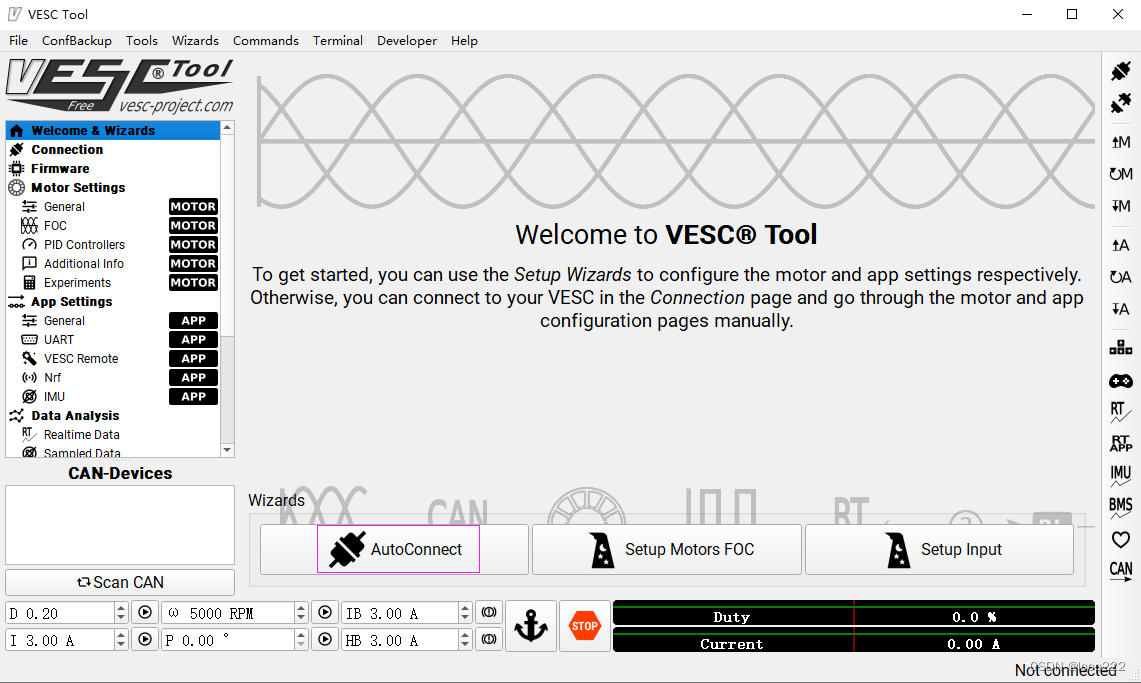The image size is (1141, 683).
Task: Click the connect plug icon in right toolbar
Action: [x=1121, y=71]
